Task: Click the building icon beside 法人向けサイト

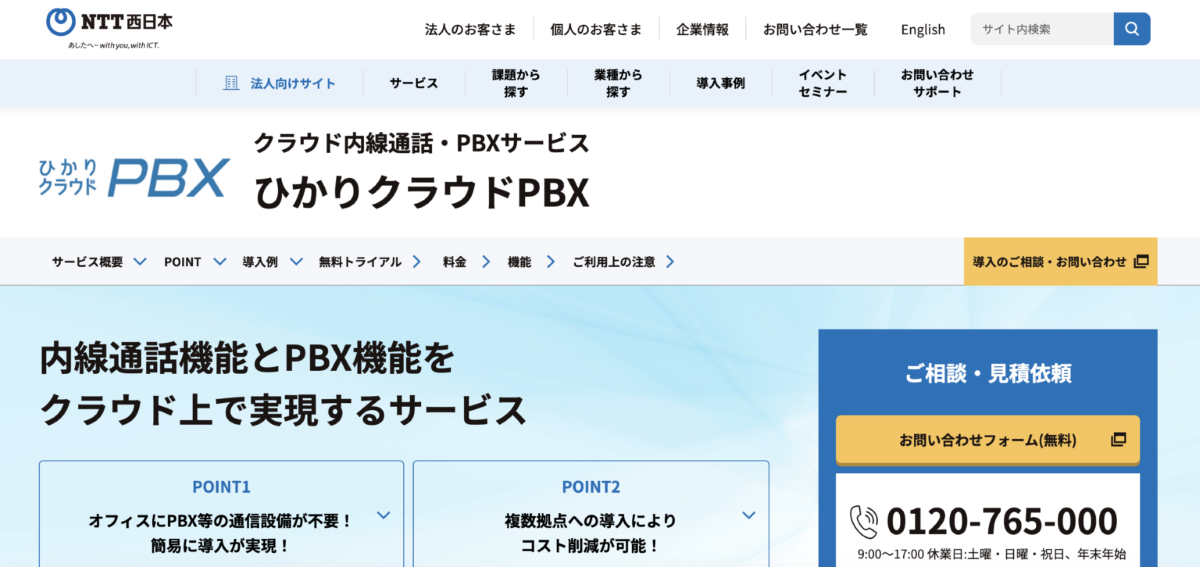Action: pyautogui.click(x=232, y=83)
